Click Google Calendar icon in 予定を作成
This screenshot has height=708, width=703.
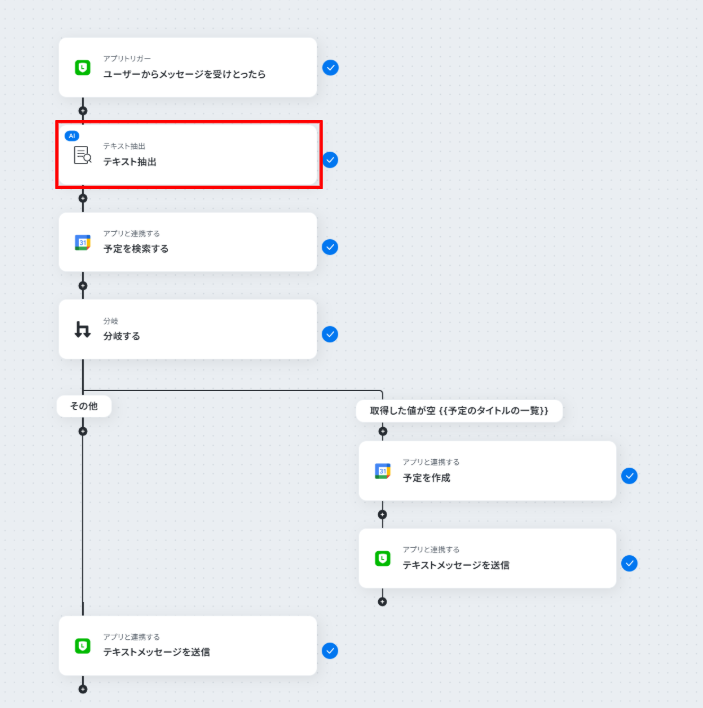382,471
